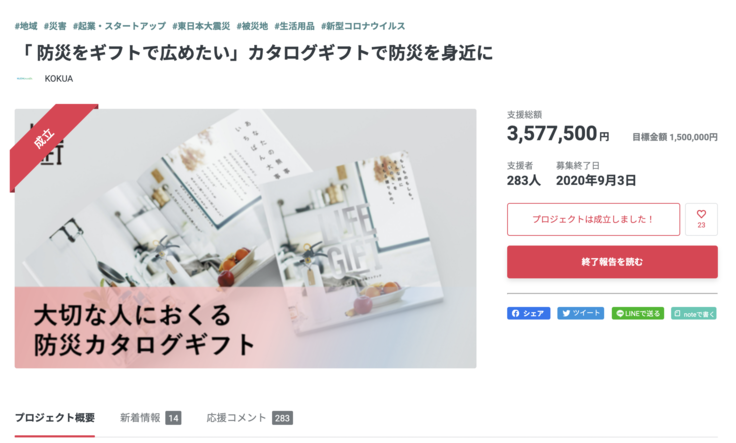
Task: Write about it on note
Action: (x=694, y=313)
